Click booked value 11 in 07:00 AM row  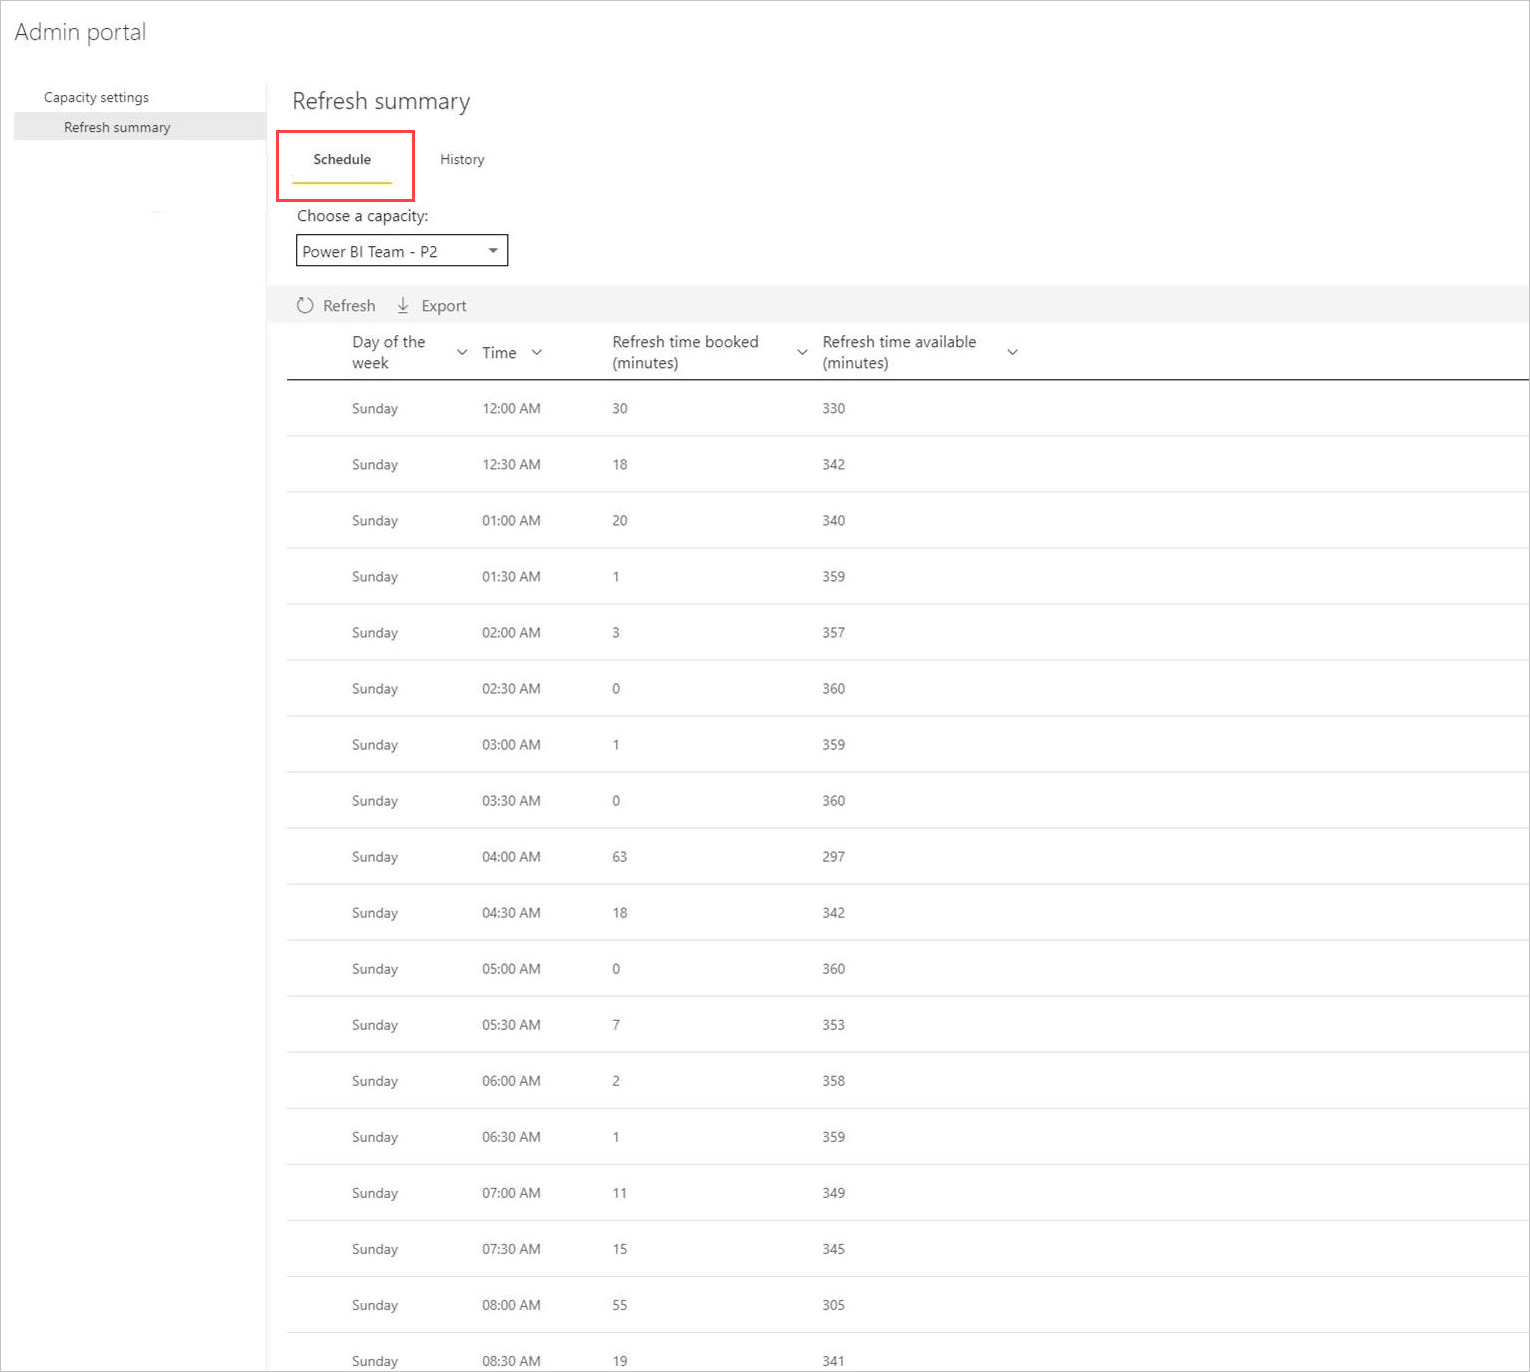(x=620, y=1192)
